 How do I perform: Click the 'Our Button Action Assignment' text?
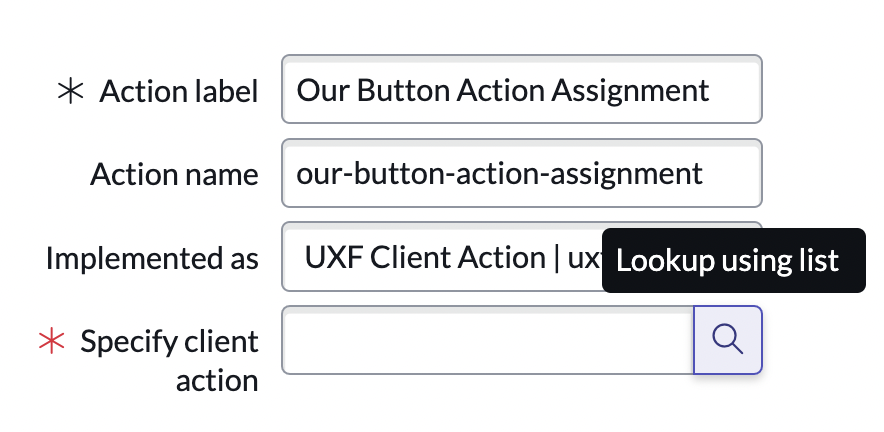click(503, 91)
